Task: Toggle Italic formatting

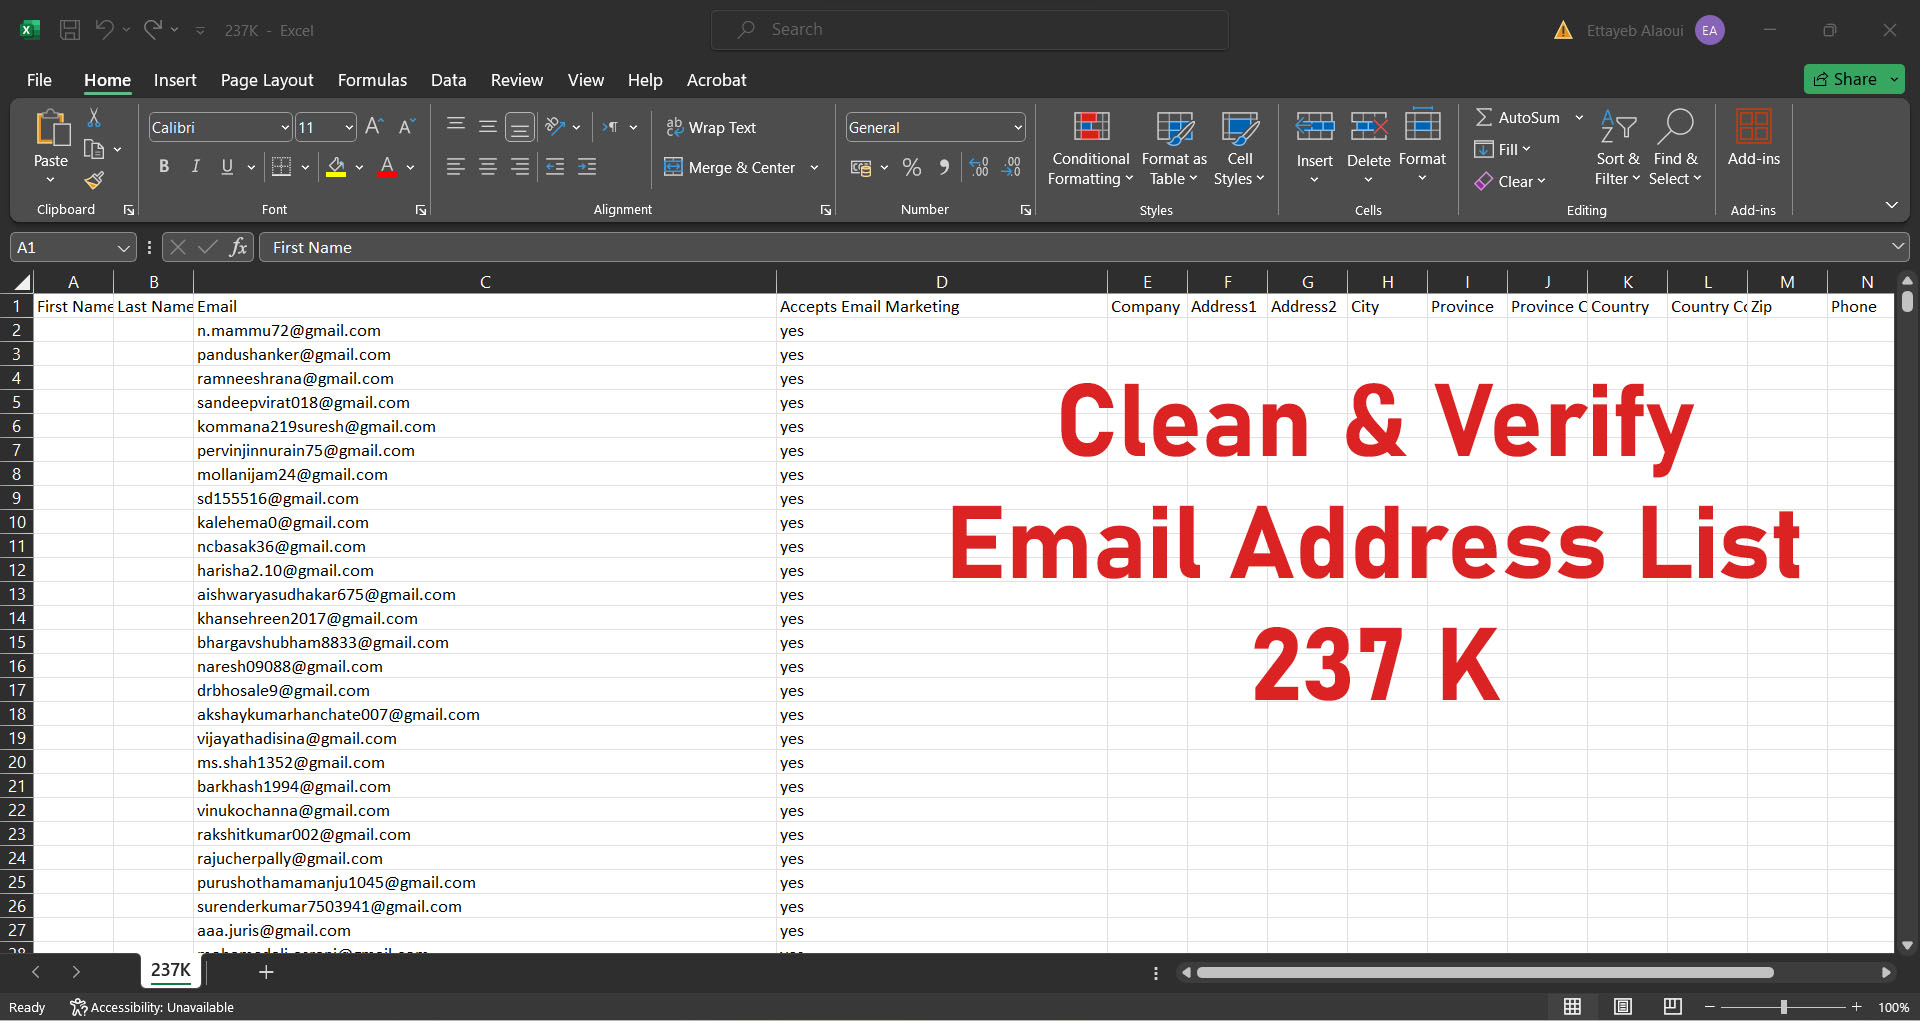Action: [x=196, y=167]
